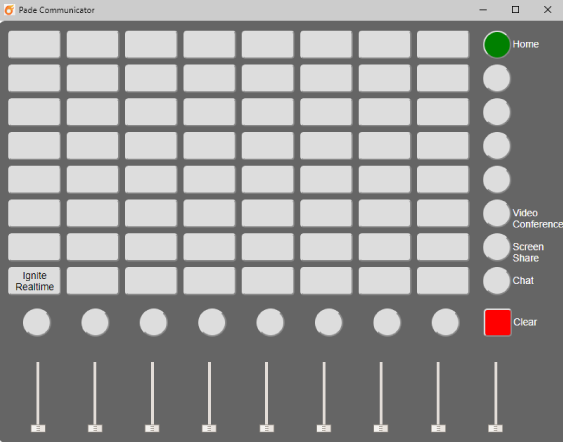Click the slider handle below the Clear button
The height and width of the screenshot is (442, 563).
[495, 428]
